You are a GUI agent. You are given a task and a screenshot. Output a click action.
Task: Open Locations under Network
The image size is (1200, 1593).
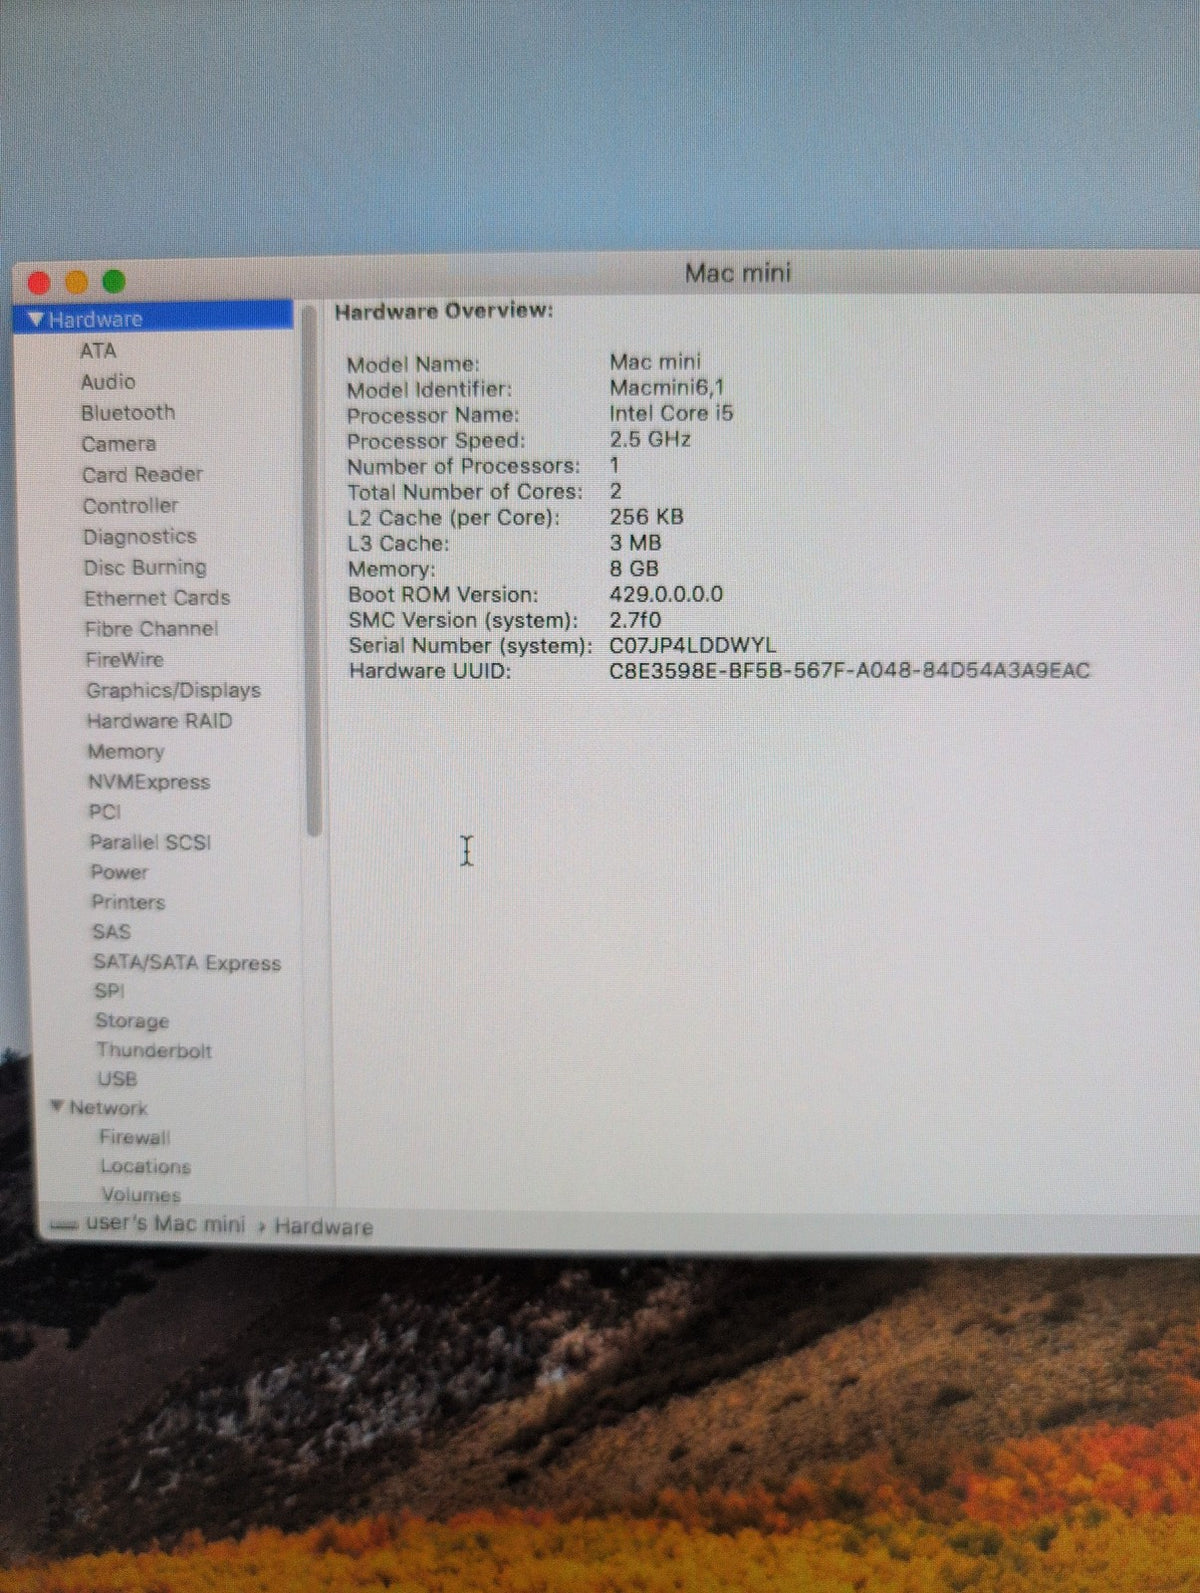pos(145,1166)
